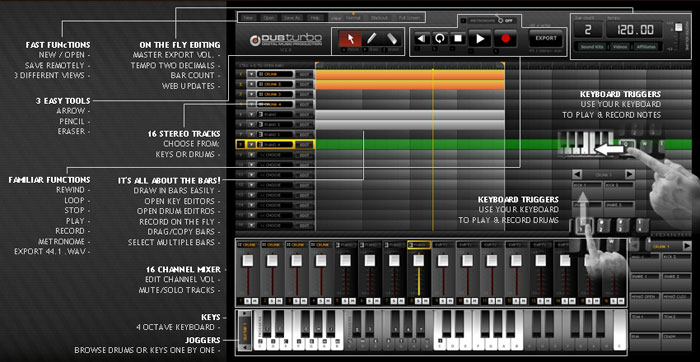Click EDIT on the Drum track
700x362 pixels.
[x=304, y=74]
